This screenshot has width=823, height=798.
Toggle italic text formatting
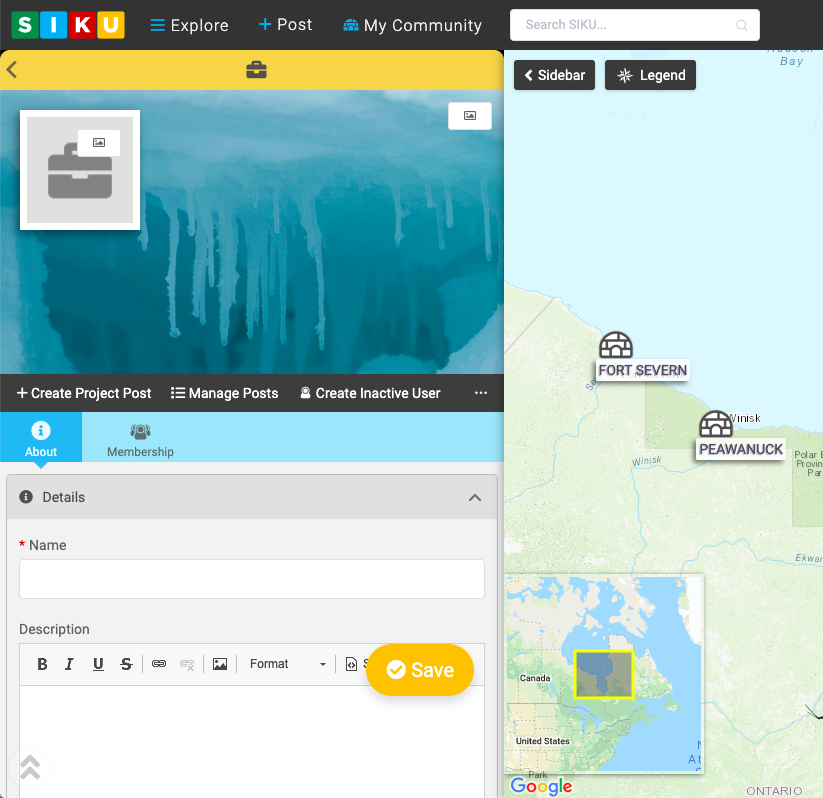tap(70, 664)
